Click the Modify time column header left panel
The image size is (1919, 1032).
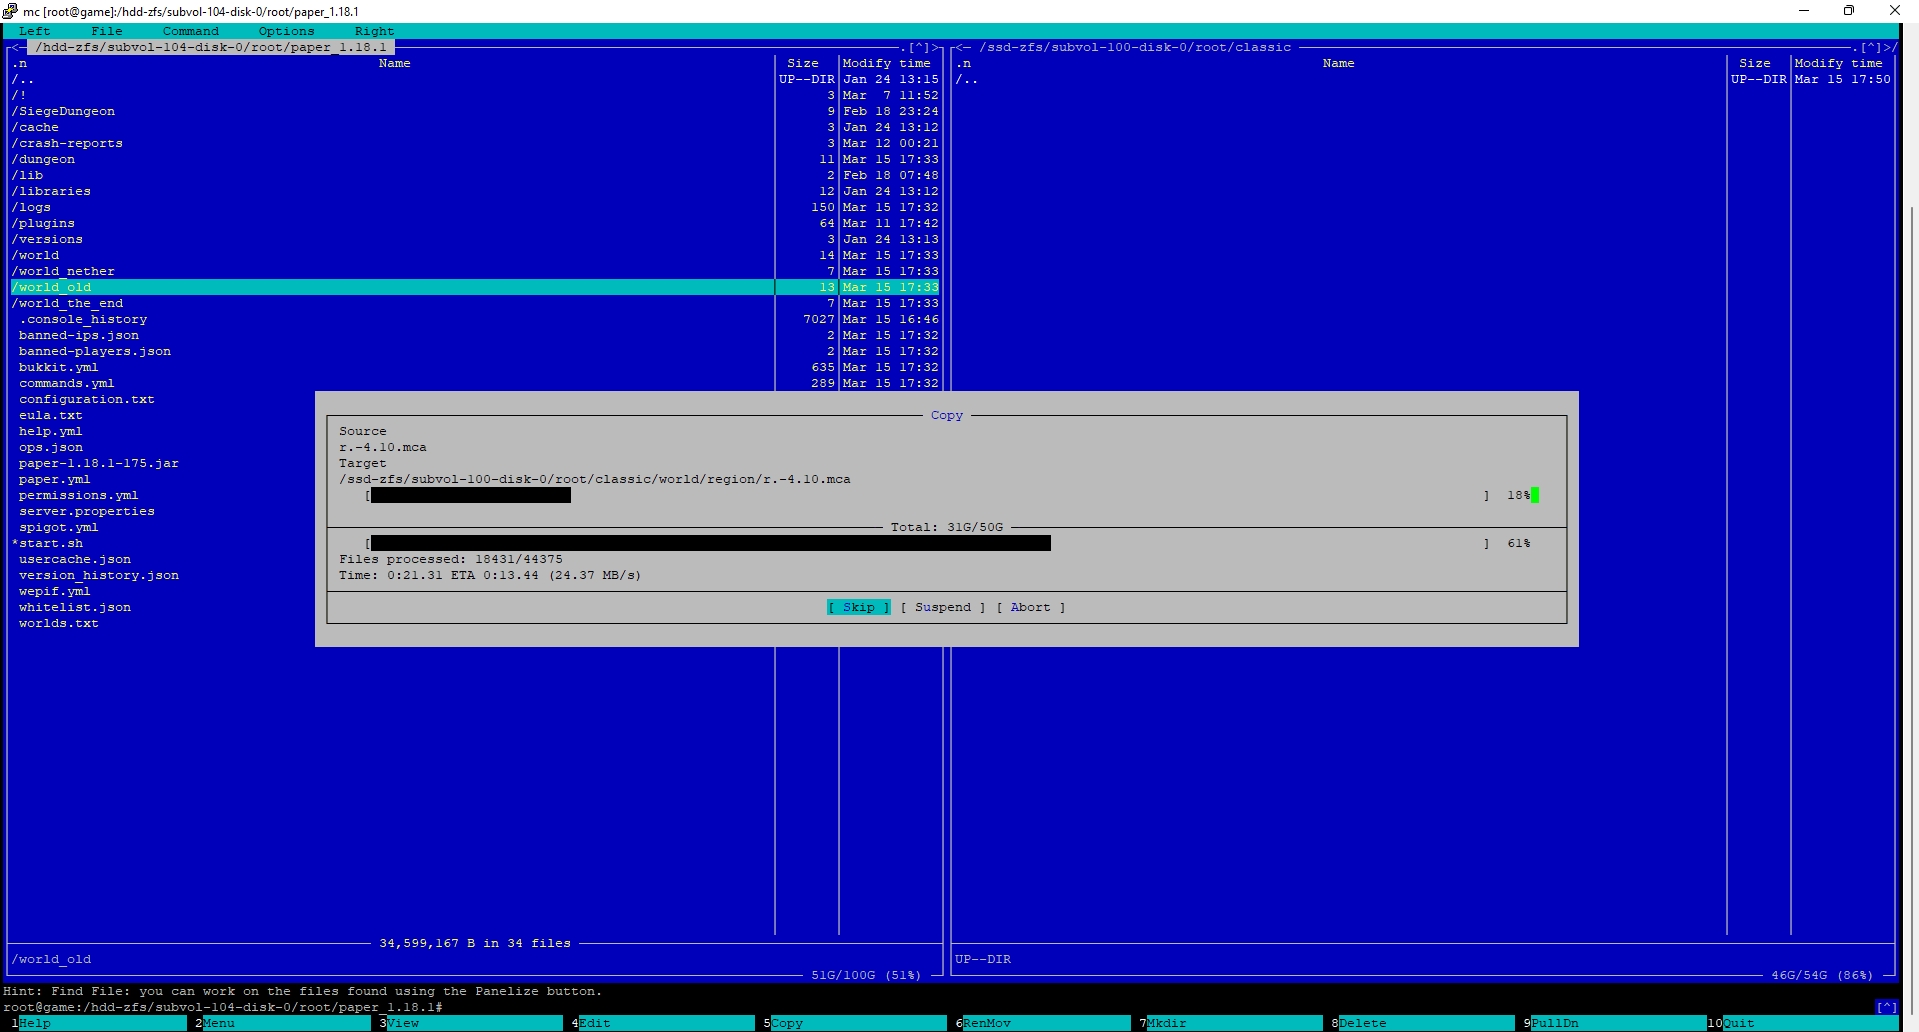tap(887, 63)
